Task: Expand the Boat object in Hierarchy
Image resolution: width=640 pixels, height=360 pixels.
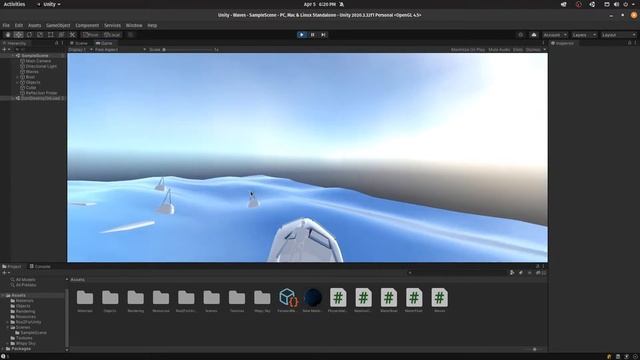Action: (x=18, y=77)
